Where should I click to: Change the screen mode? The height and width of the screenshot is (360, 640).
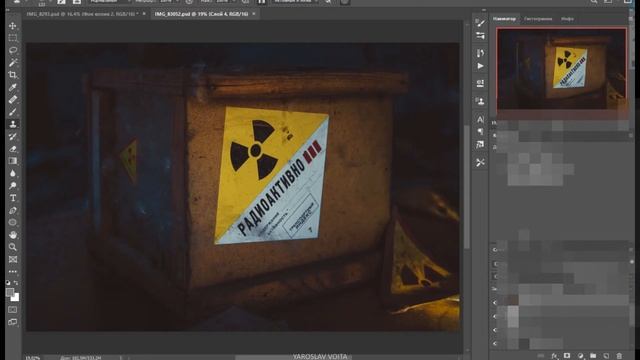coord(13,322)
